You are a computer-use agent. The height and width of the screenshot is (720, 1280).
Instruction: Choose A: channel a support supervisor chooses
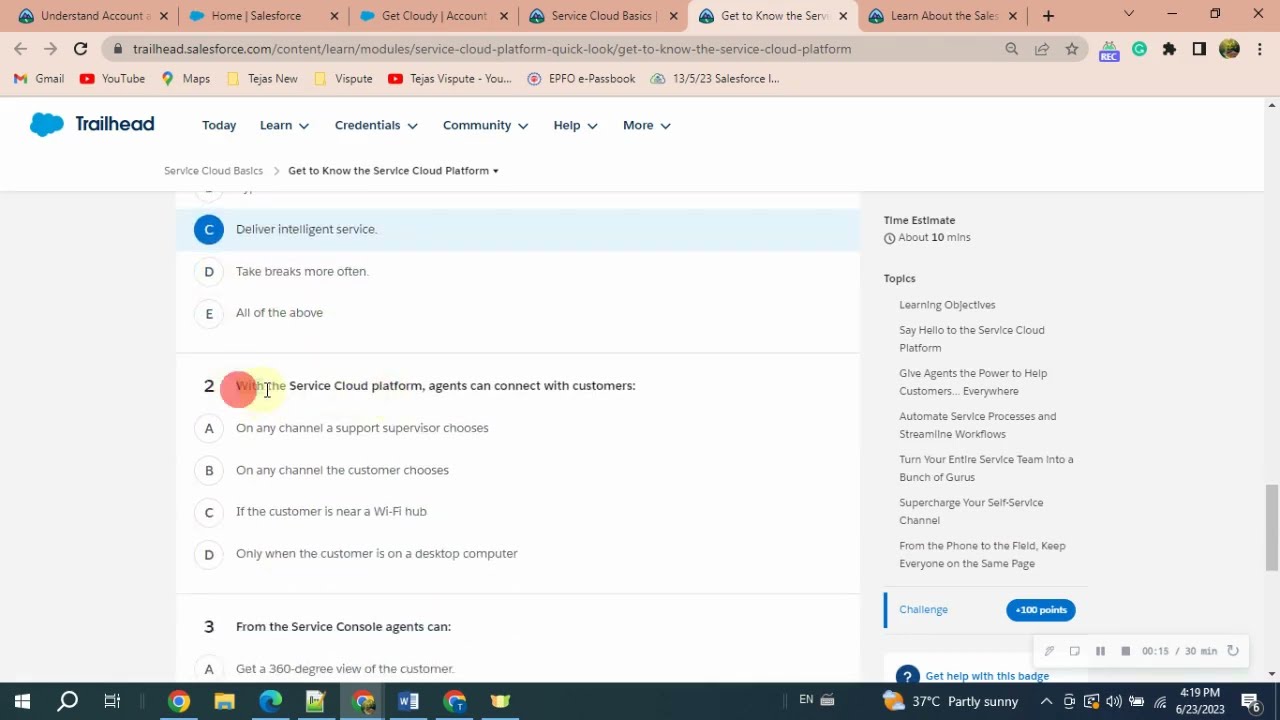(518, 428)
